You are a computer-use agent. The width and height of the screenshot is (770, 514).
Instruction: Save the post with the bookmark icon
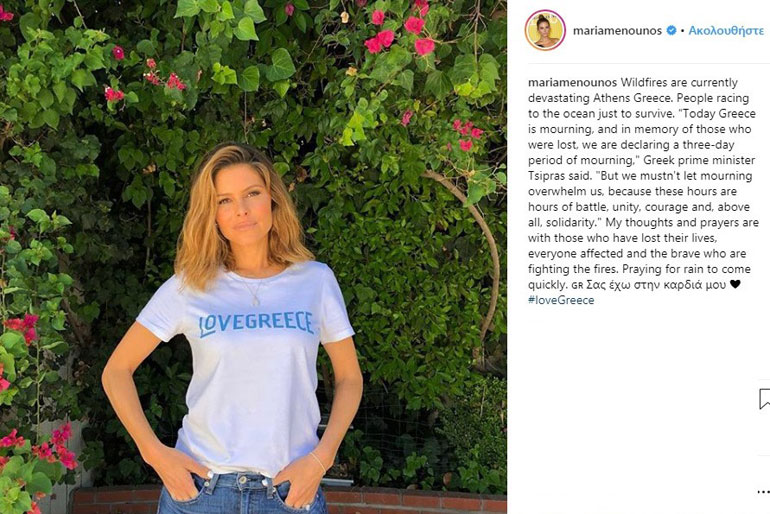[764, 399]
